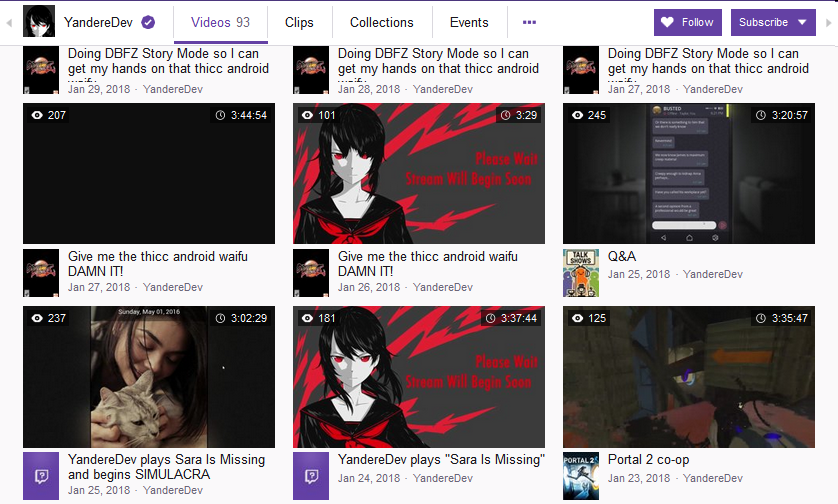This screenshot has width=838, height=504.
Task: Open YandereDev channel avatar
Action: 39,21
